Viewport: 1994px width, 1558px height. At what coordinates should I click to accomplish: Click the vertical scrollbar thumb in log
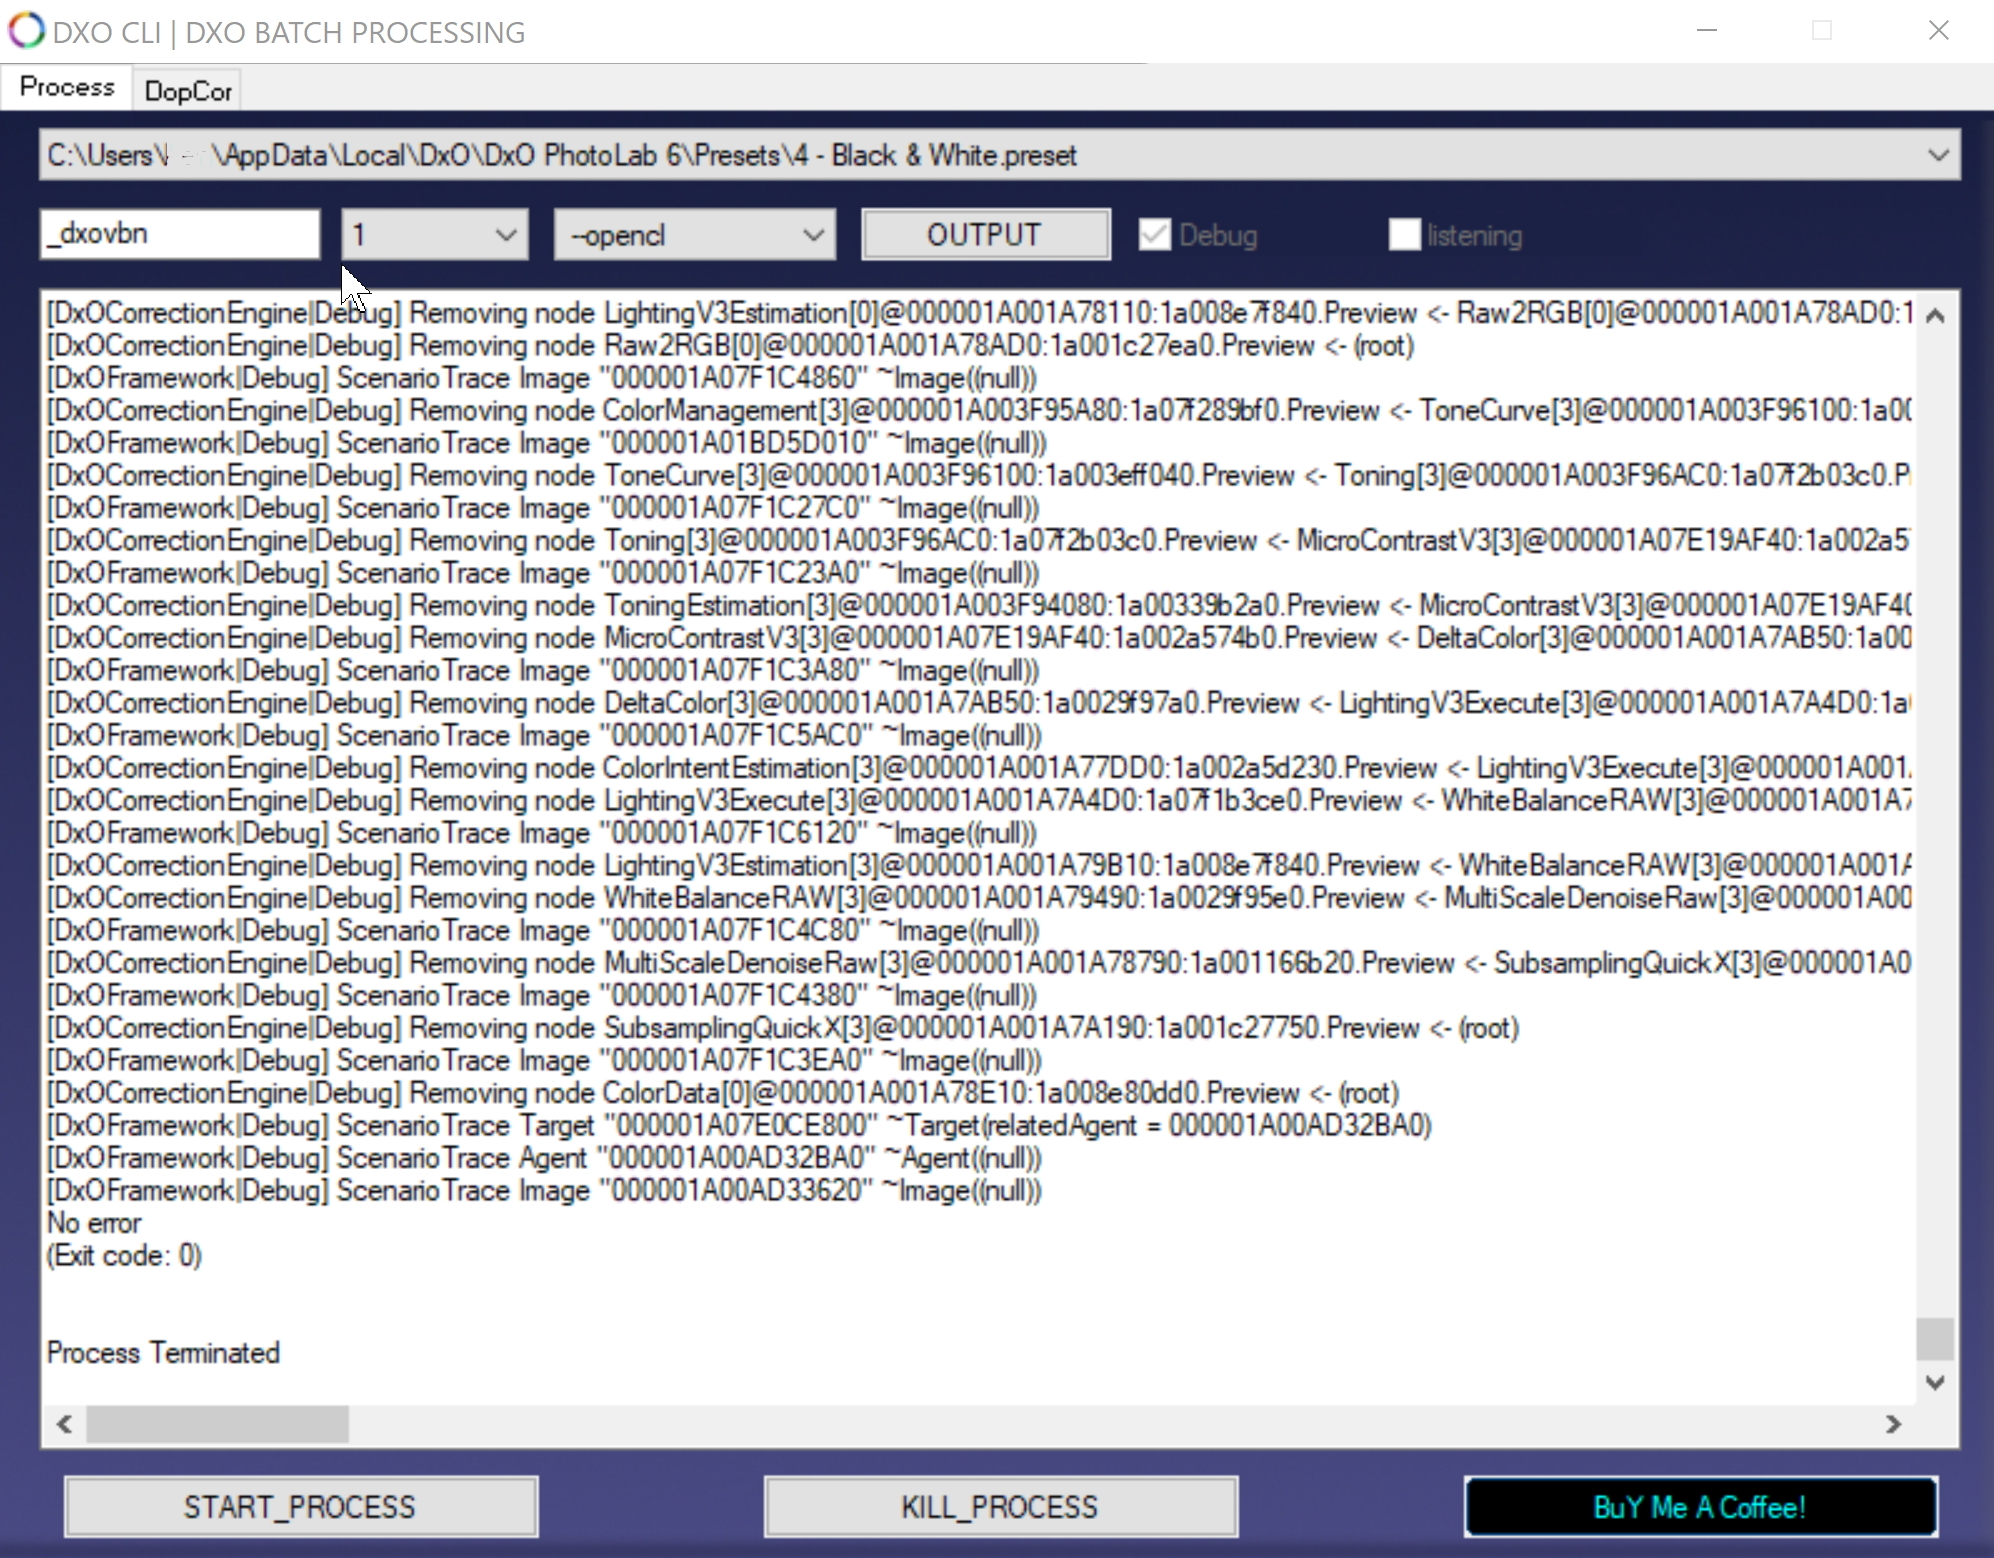pos(1935,1339)
